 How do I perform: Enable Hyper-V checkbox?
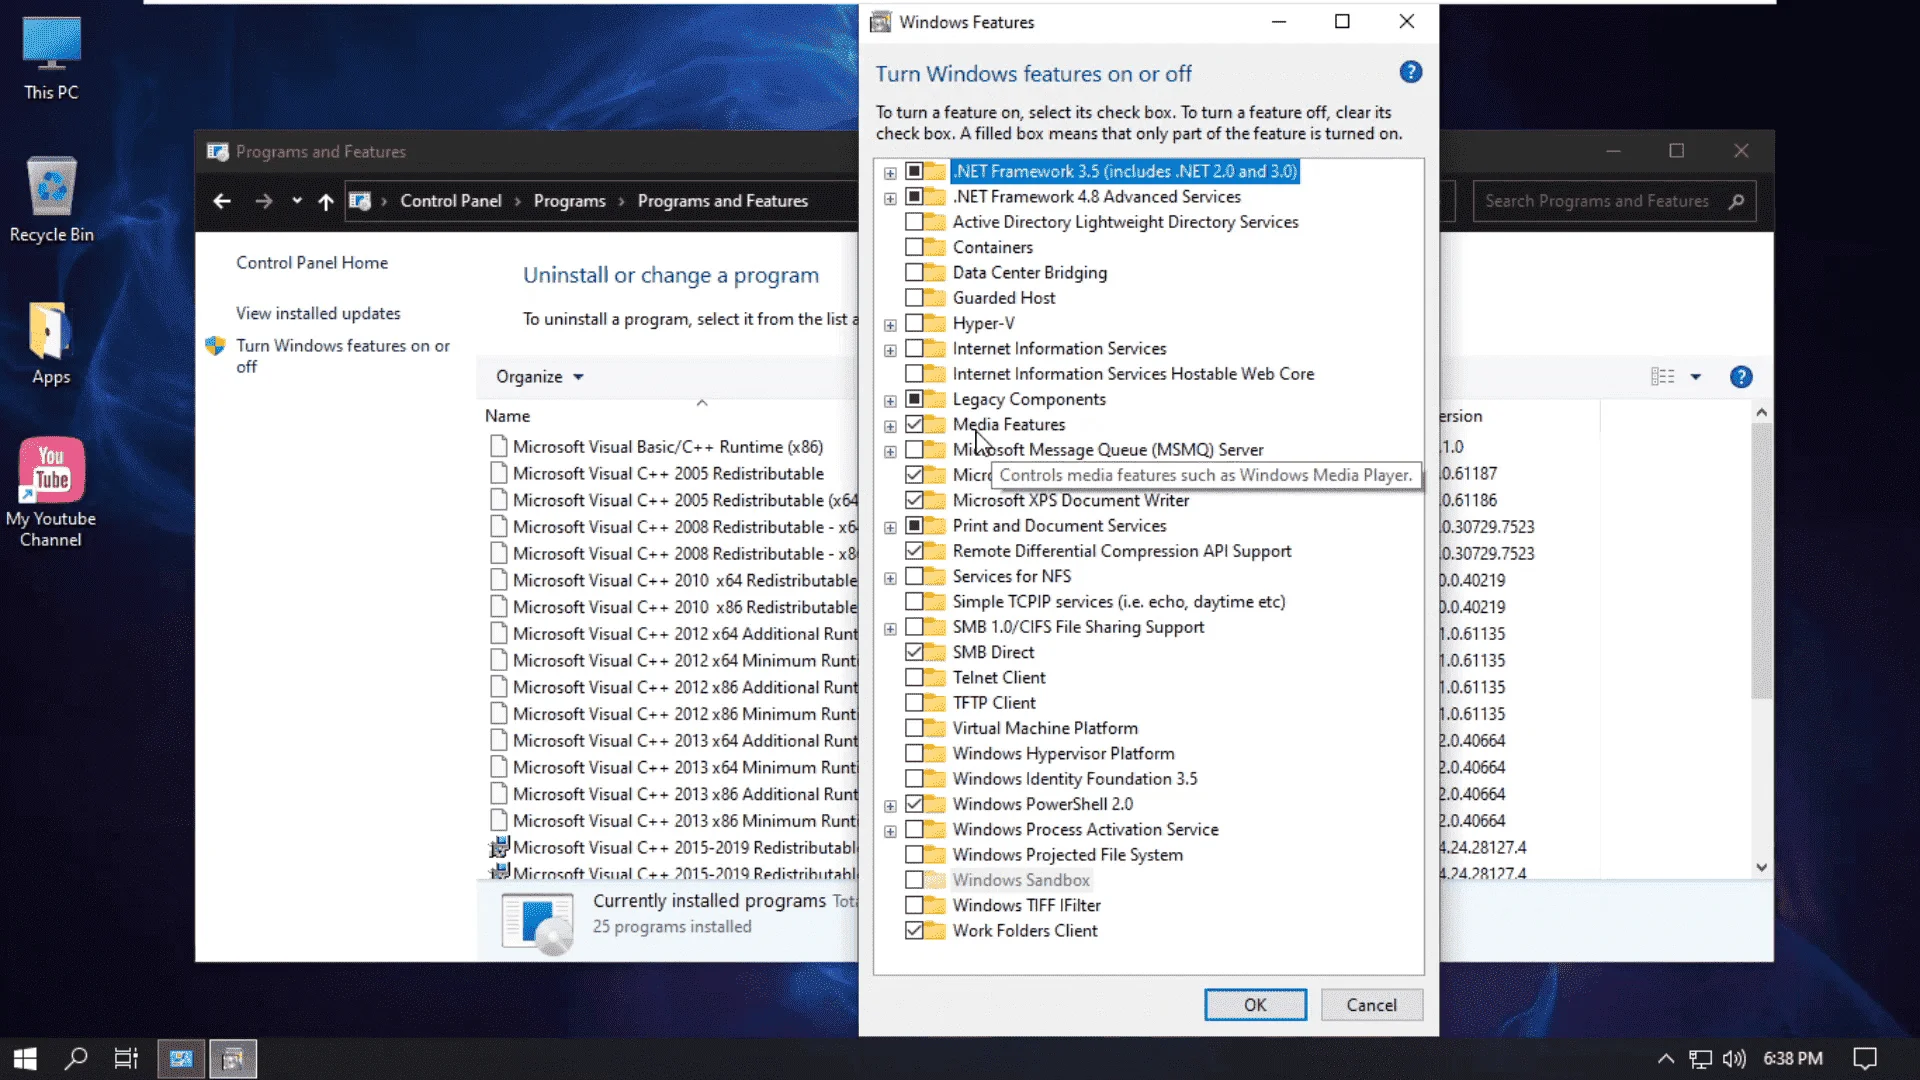(914, 323)
